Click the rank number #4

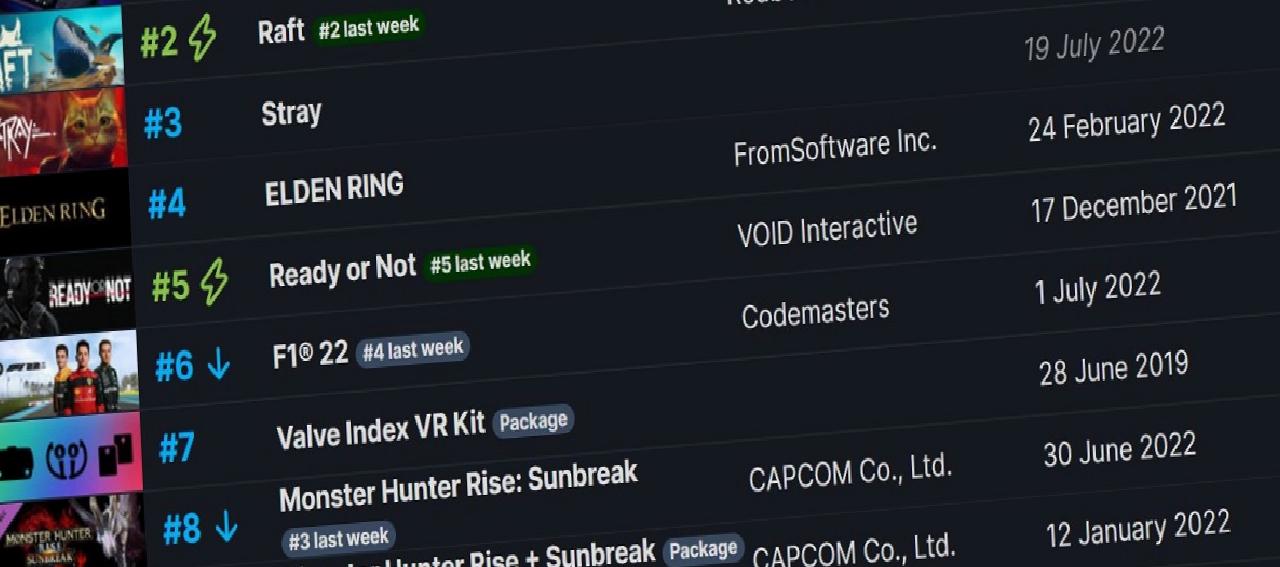pos(167,204)
